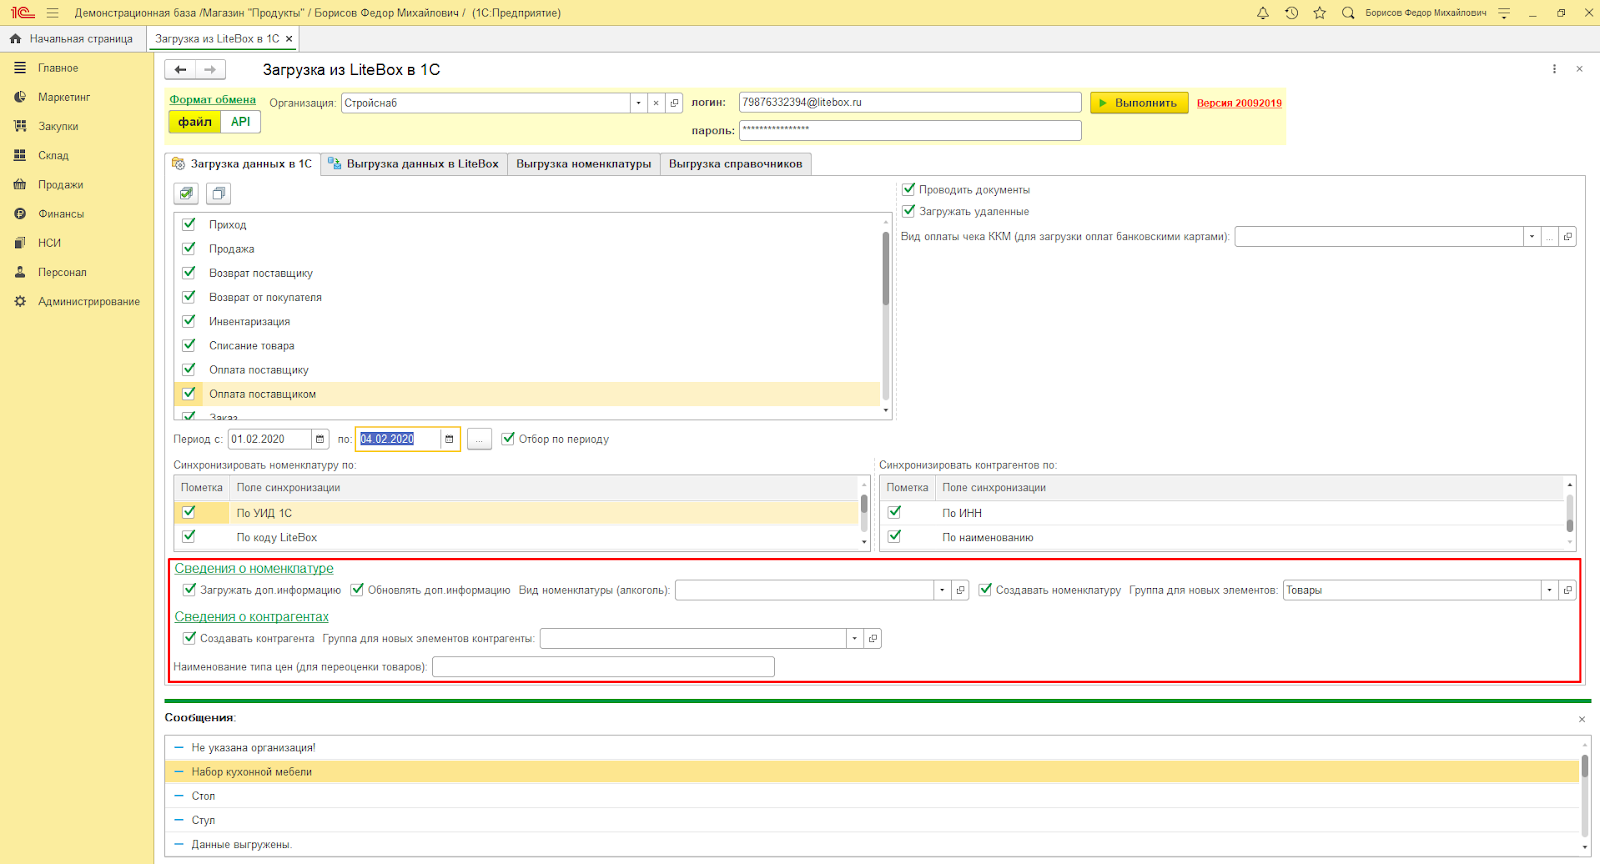This screenshot has height=864, width=1600.
Task: Close the Загрузка из LiteBox form
Action: point(1580,69)
